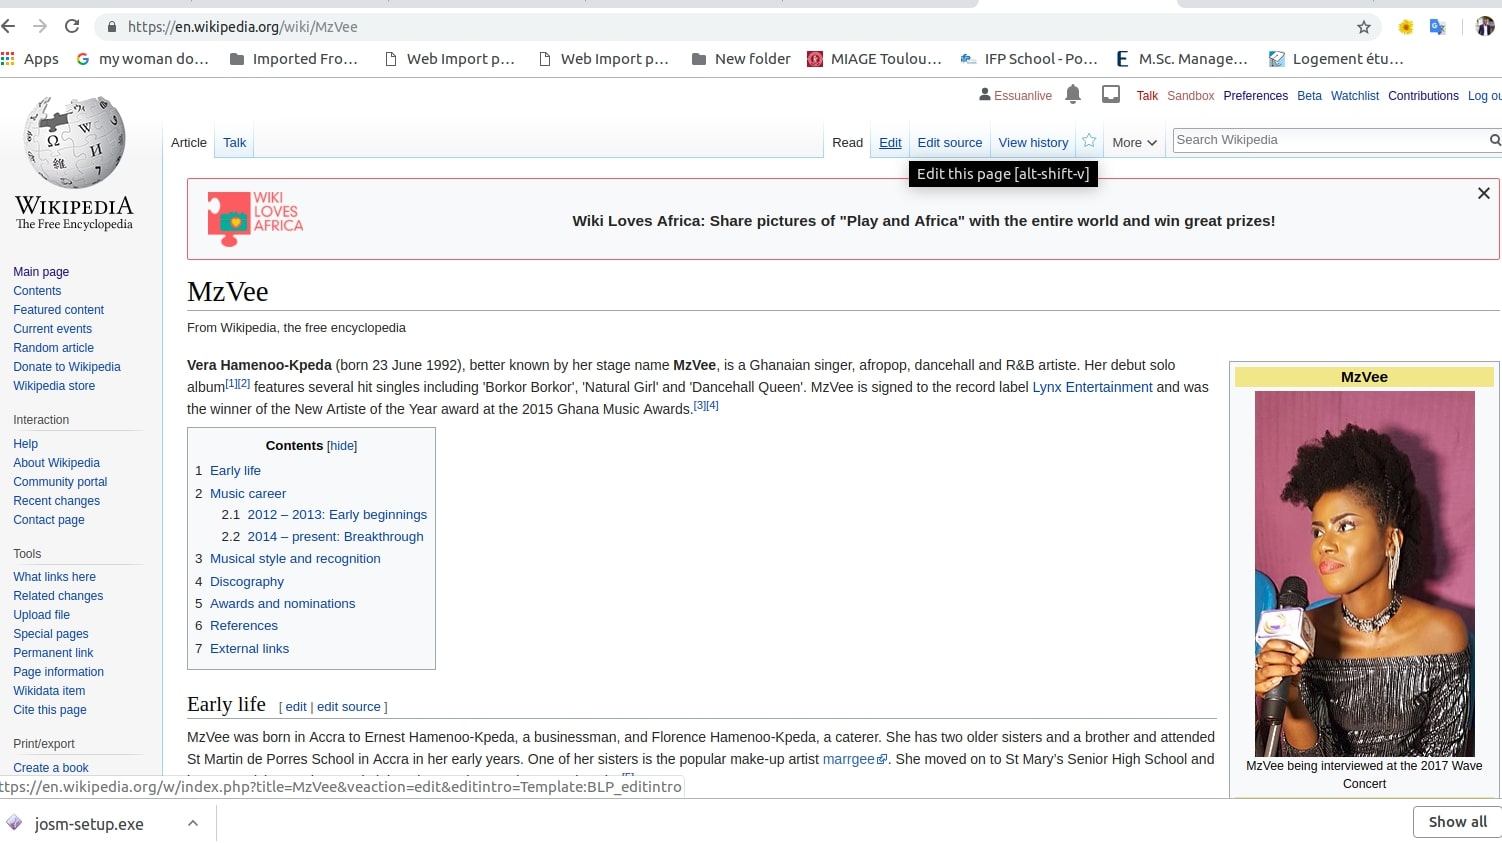Open the 'MIAGE Toulou...' bookmark
This screenshot has height=843, width=1502.
coord(875,59)
